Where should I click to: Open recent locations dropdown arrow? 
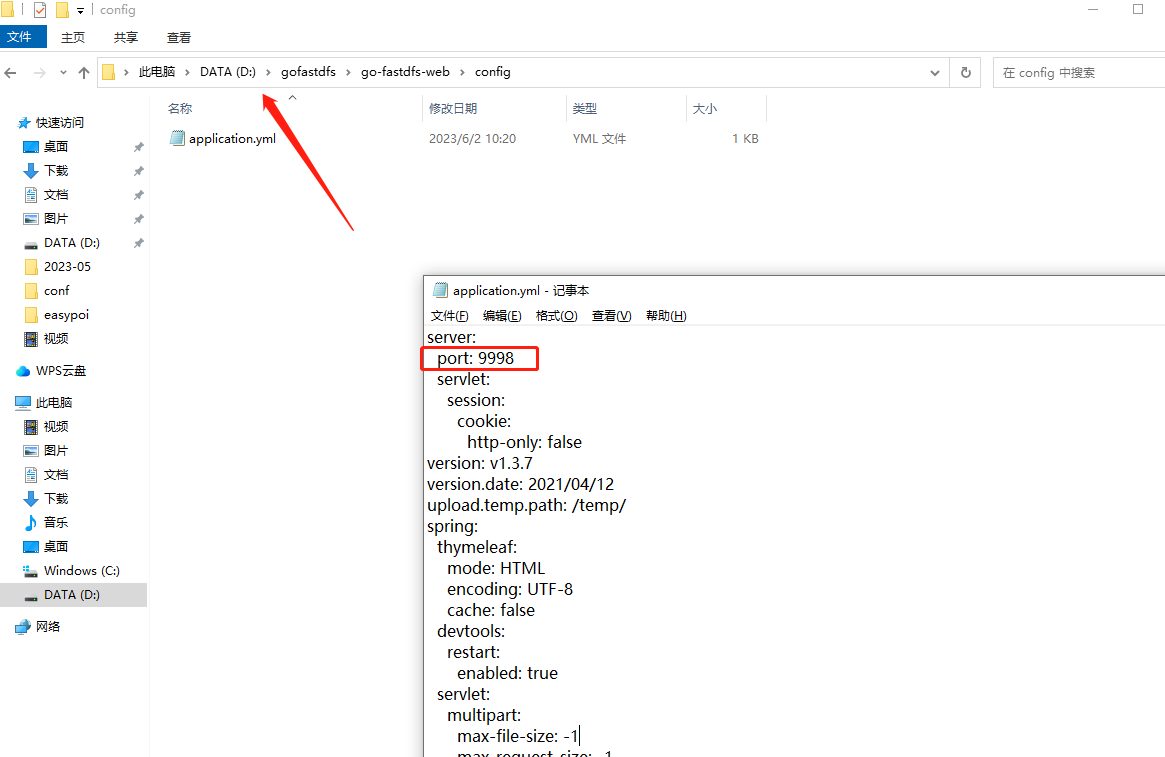pyautogui.click(x=63, y=73)
